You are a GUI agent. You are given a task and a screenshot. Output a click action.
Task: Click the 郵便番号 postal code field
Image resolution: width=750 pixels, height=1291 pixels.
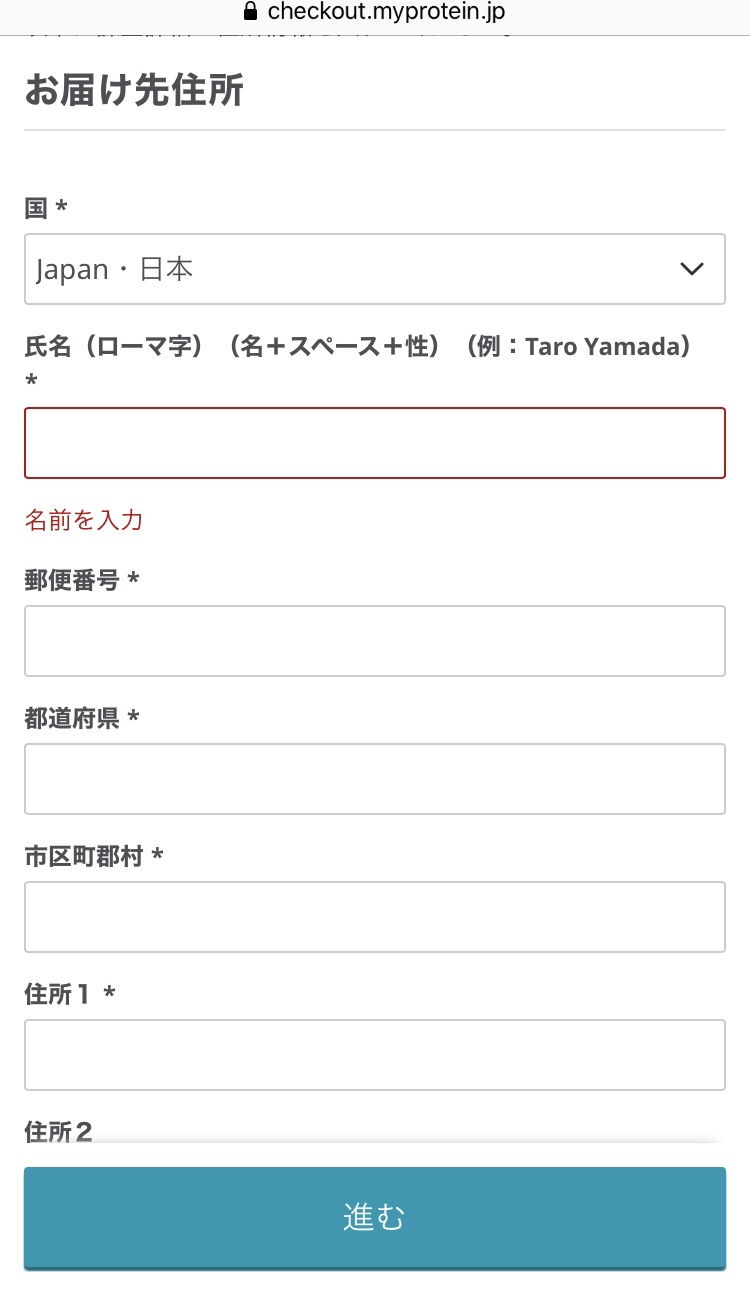click(374, 641)
